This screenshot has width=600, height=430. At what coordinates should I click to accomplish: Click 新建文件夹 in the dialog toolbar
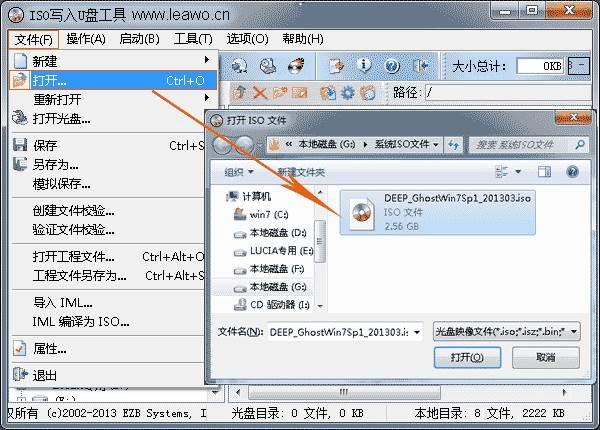301,172
